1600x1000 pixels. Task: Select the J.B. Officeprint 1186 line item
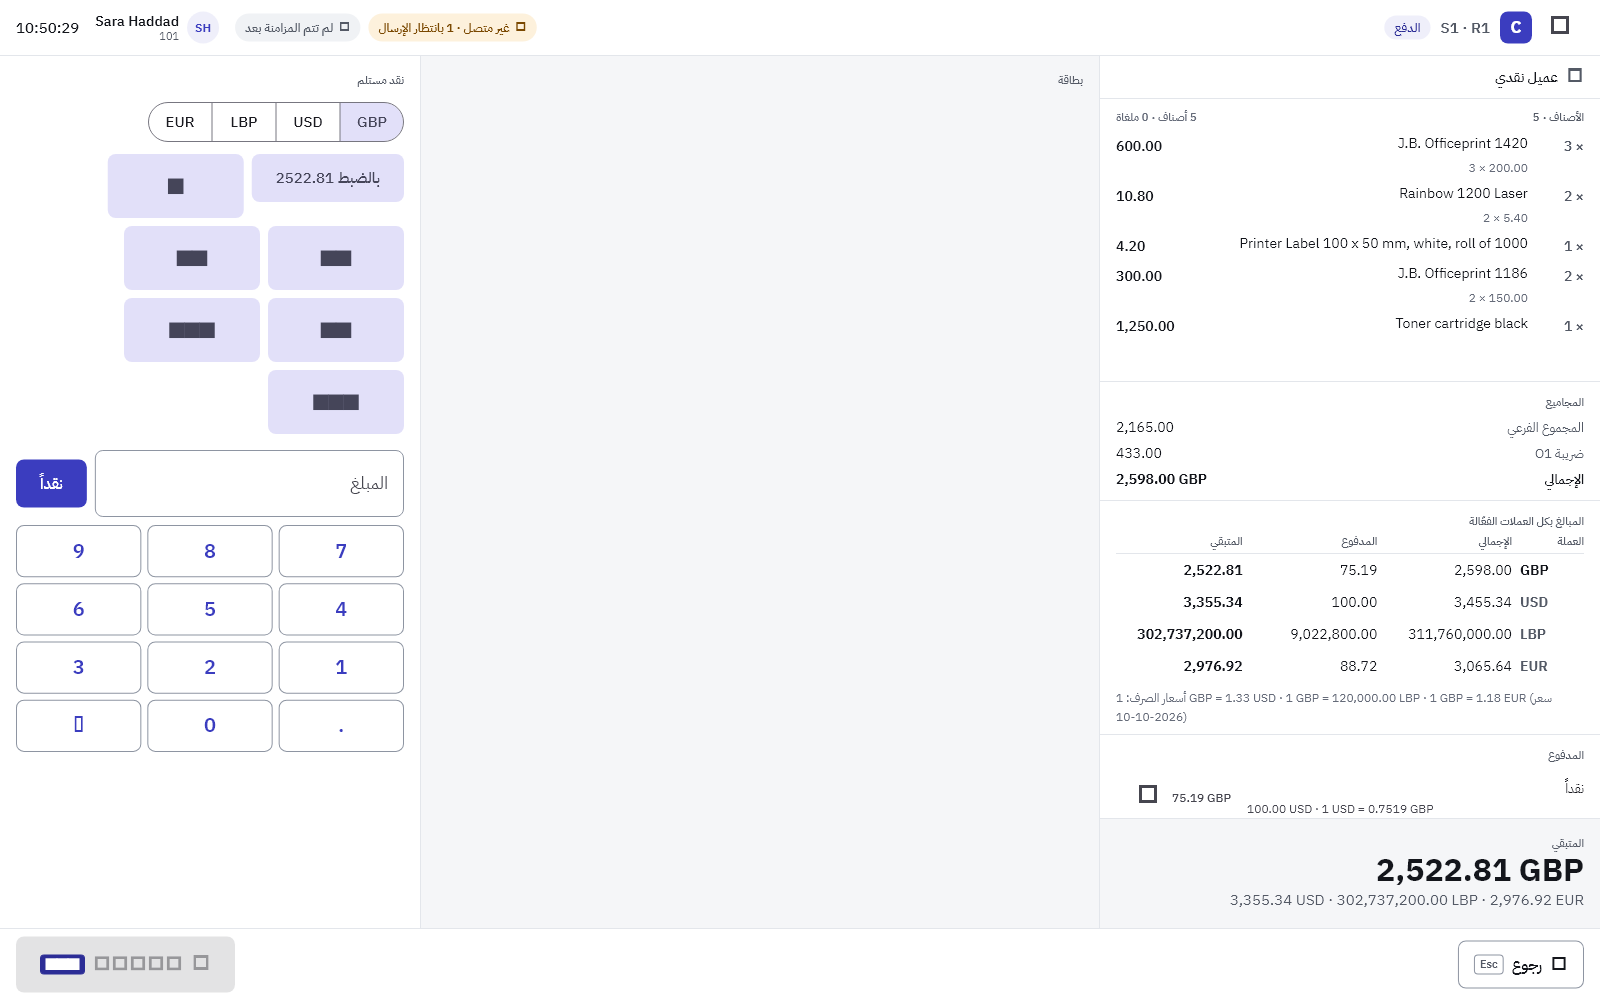1349,285
